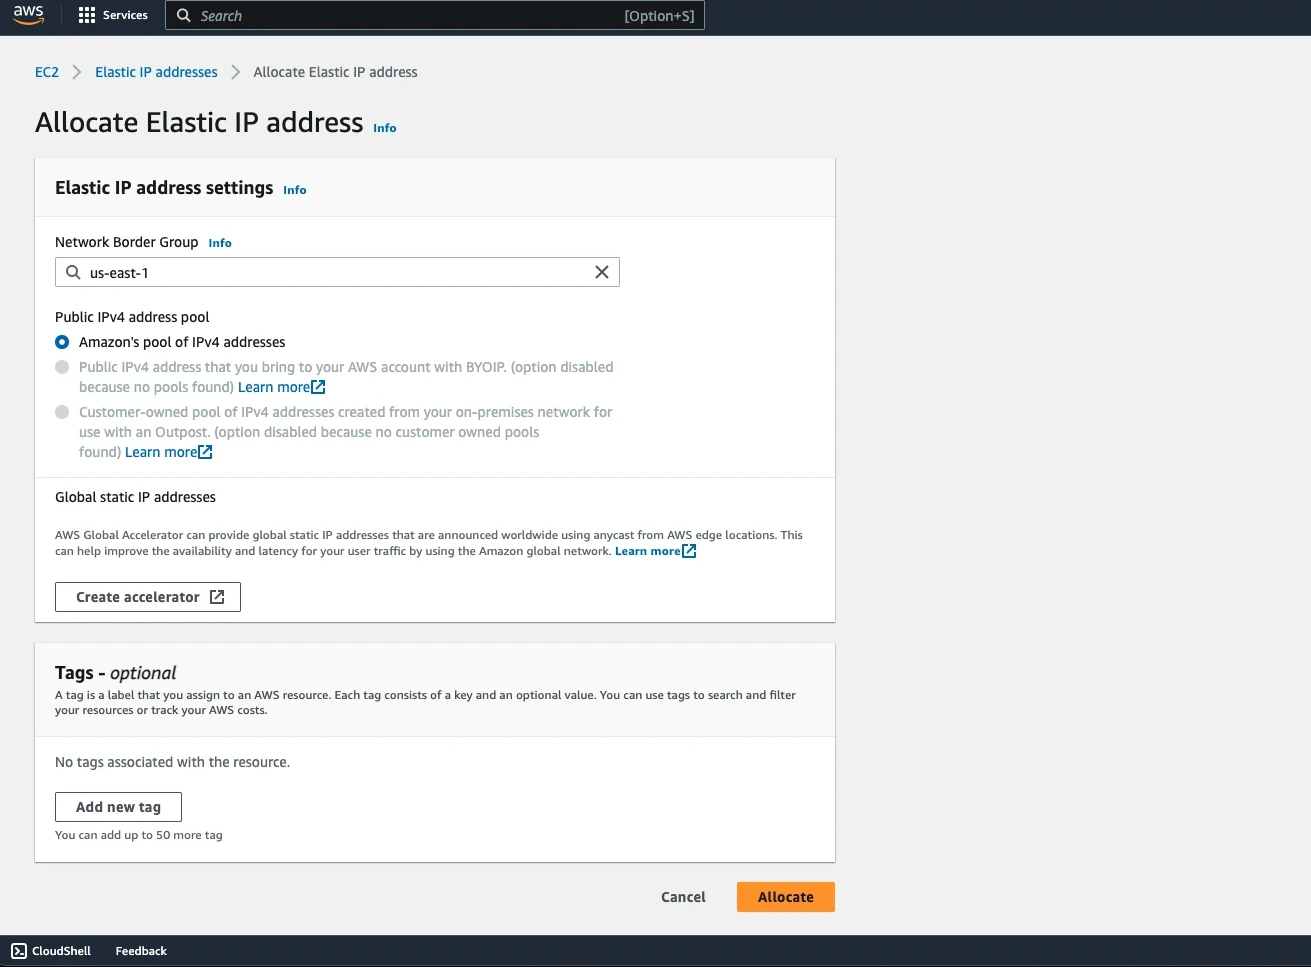Open Outpost pool Learn more link
Viewport: 1311px width, 967px height.
point(161,452)
